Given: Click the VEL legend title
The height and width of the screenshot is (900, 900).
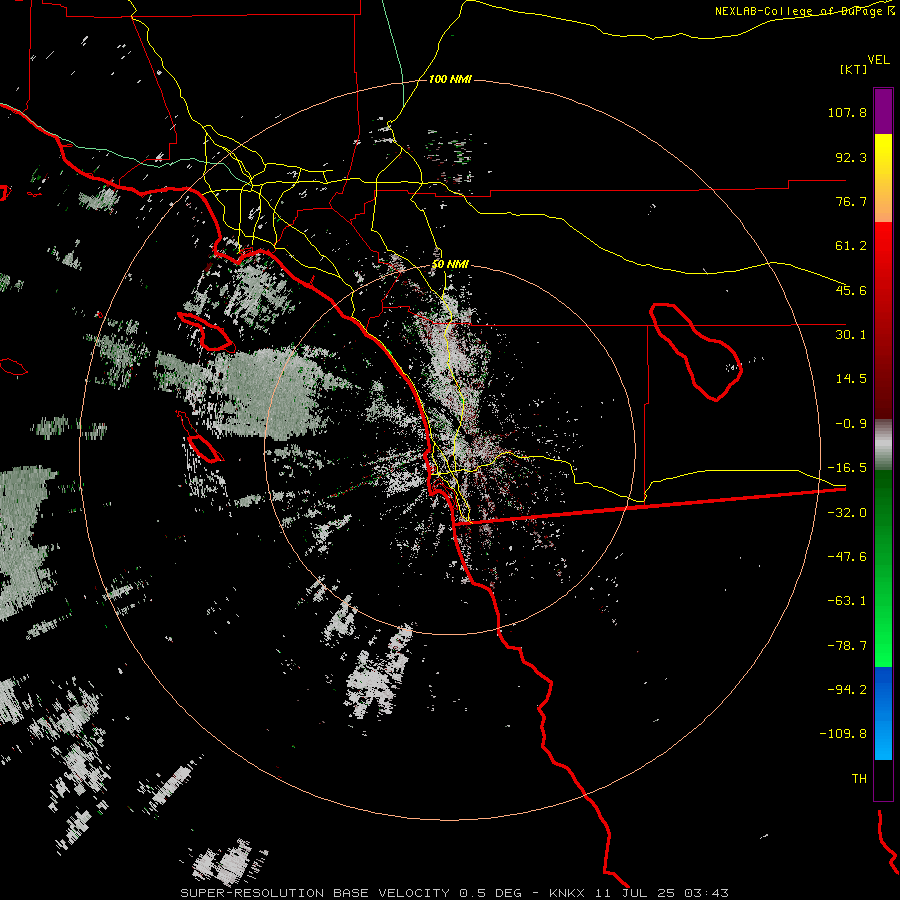Looking at the screenshot, I should point(878,60).
